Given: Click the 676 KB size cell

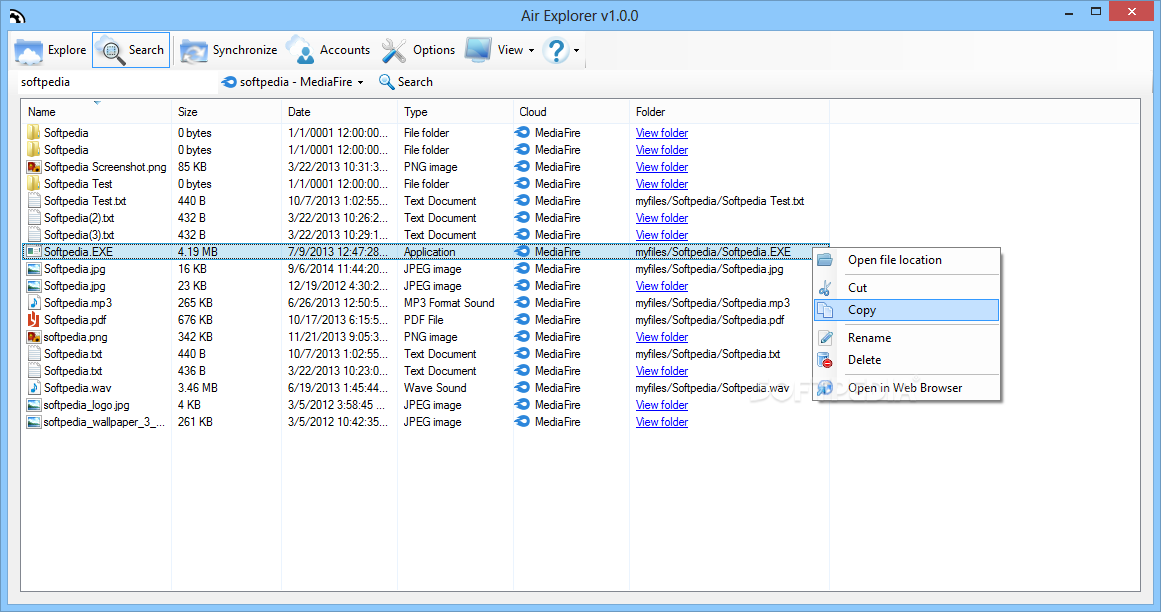Looking at the screenshot, I should tap(195, 320).
